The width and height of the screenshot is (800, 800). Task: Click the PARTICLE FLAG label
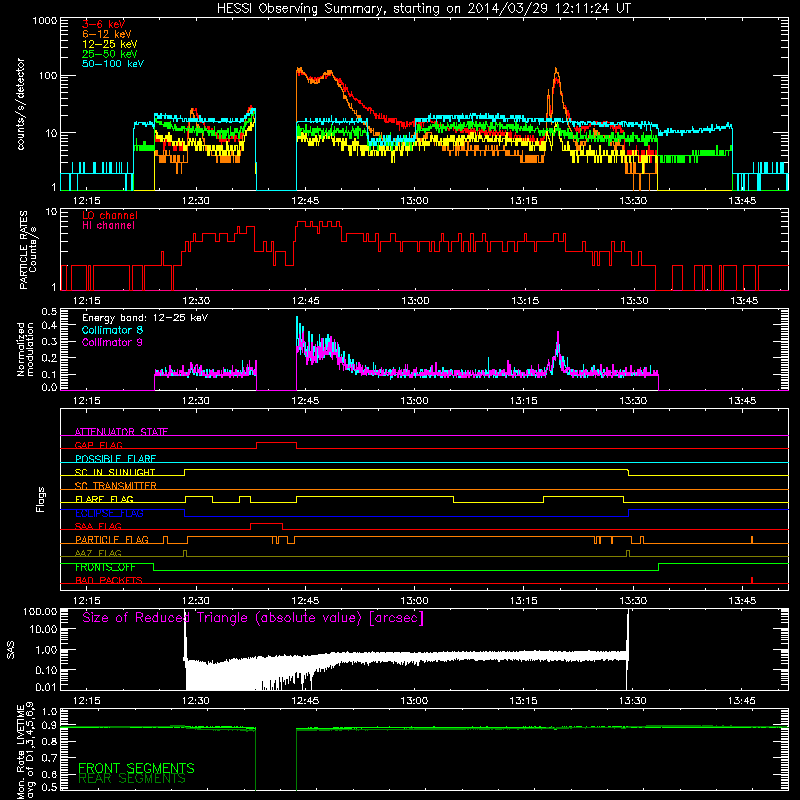coord(112,539)
